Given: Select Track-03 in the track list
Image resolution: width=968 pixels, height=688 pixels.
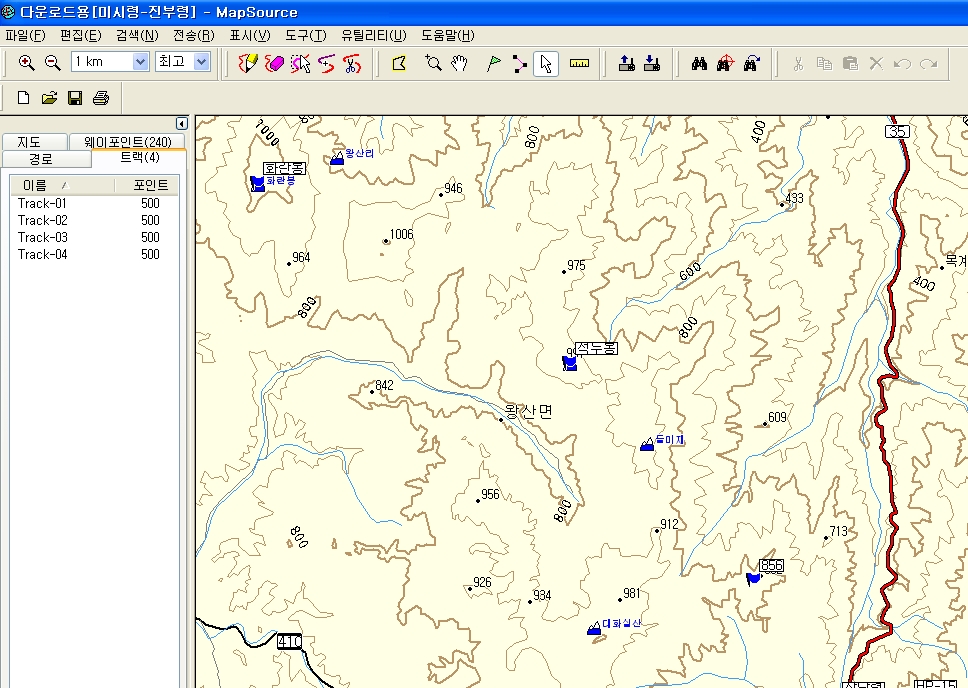Looking at the screenshot, I should point(43,237).
